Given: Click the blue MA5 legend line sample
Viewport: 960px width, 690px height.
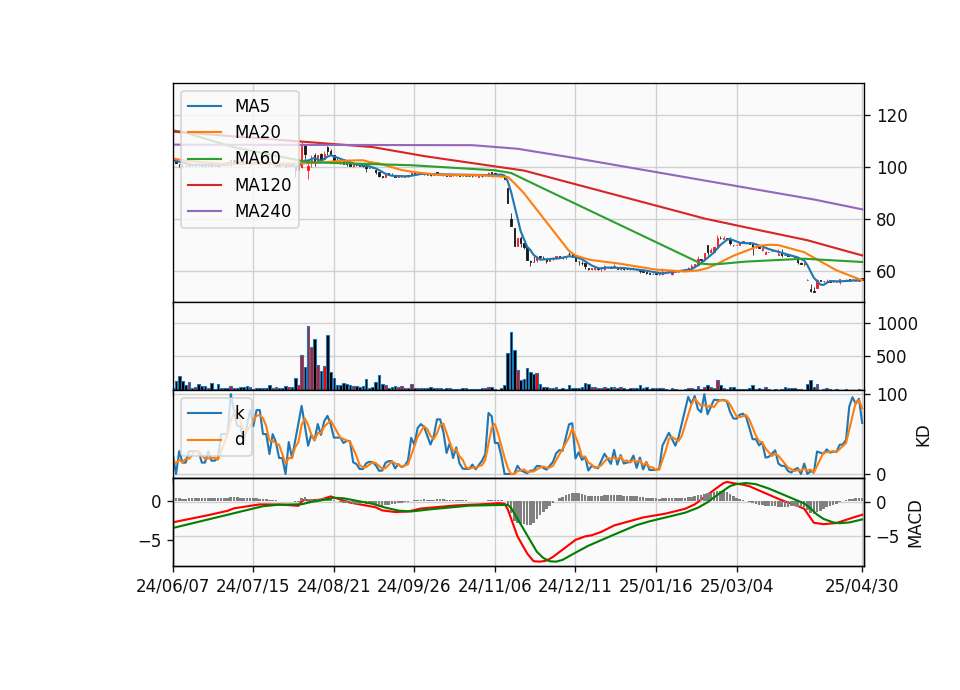Looking at the screenshot, I should click(204, 106).
